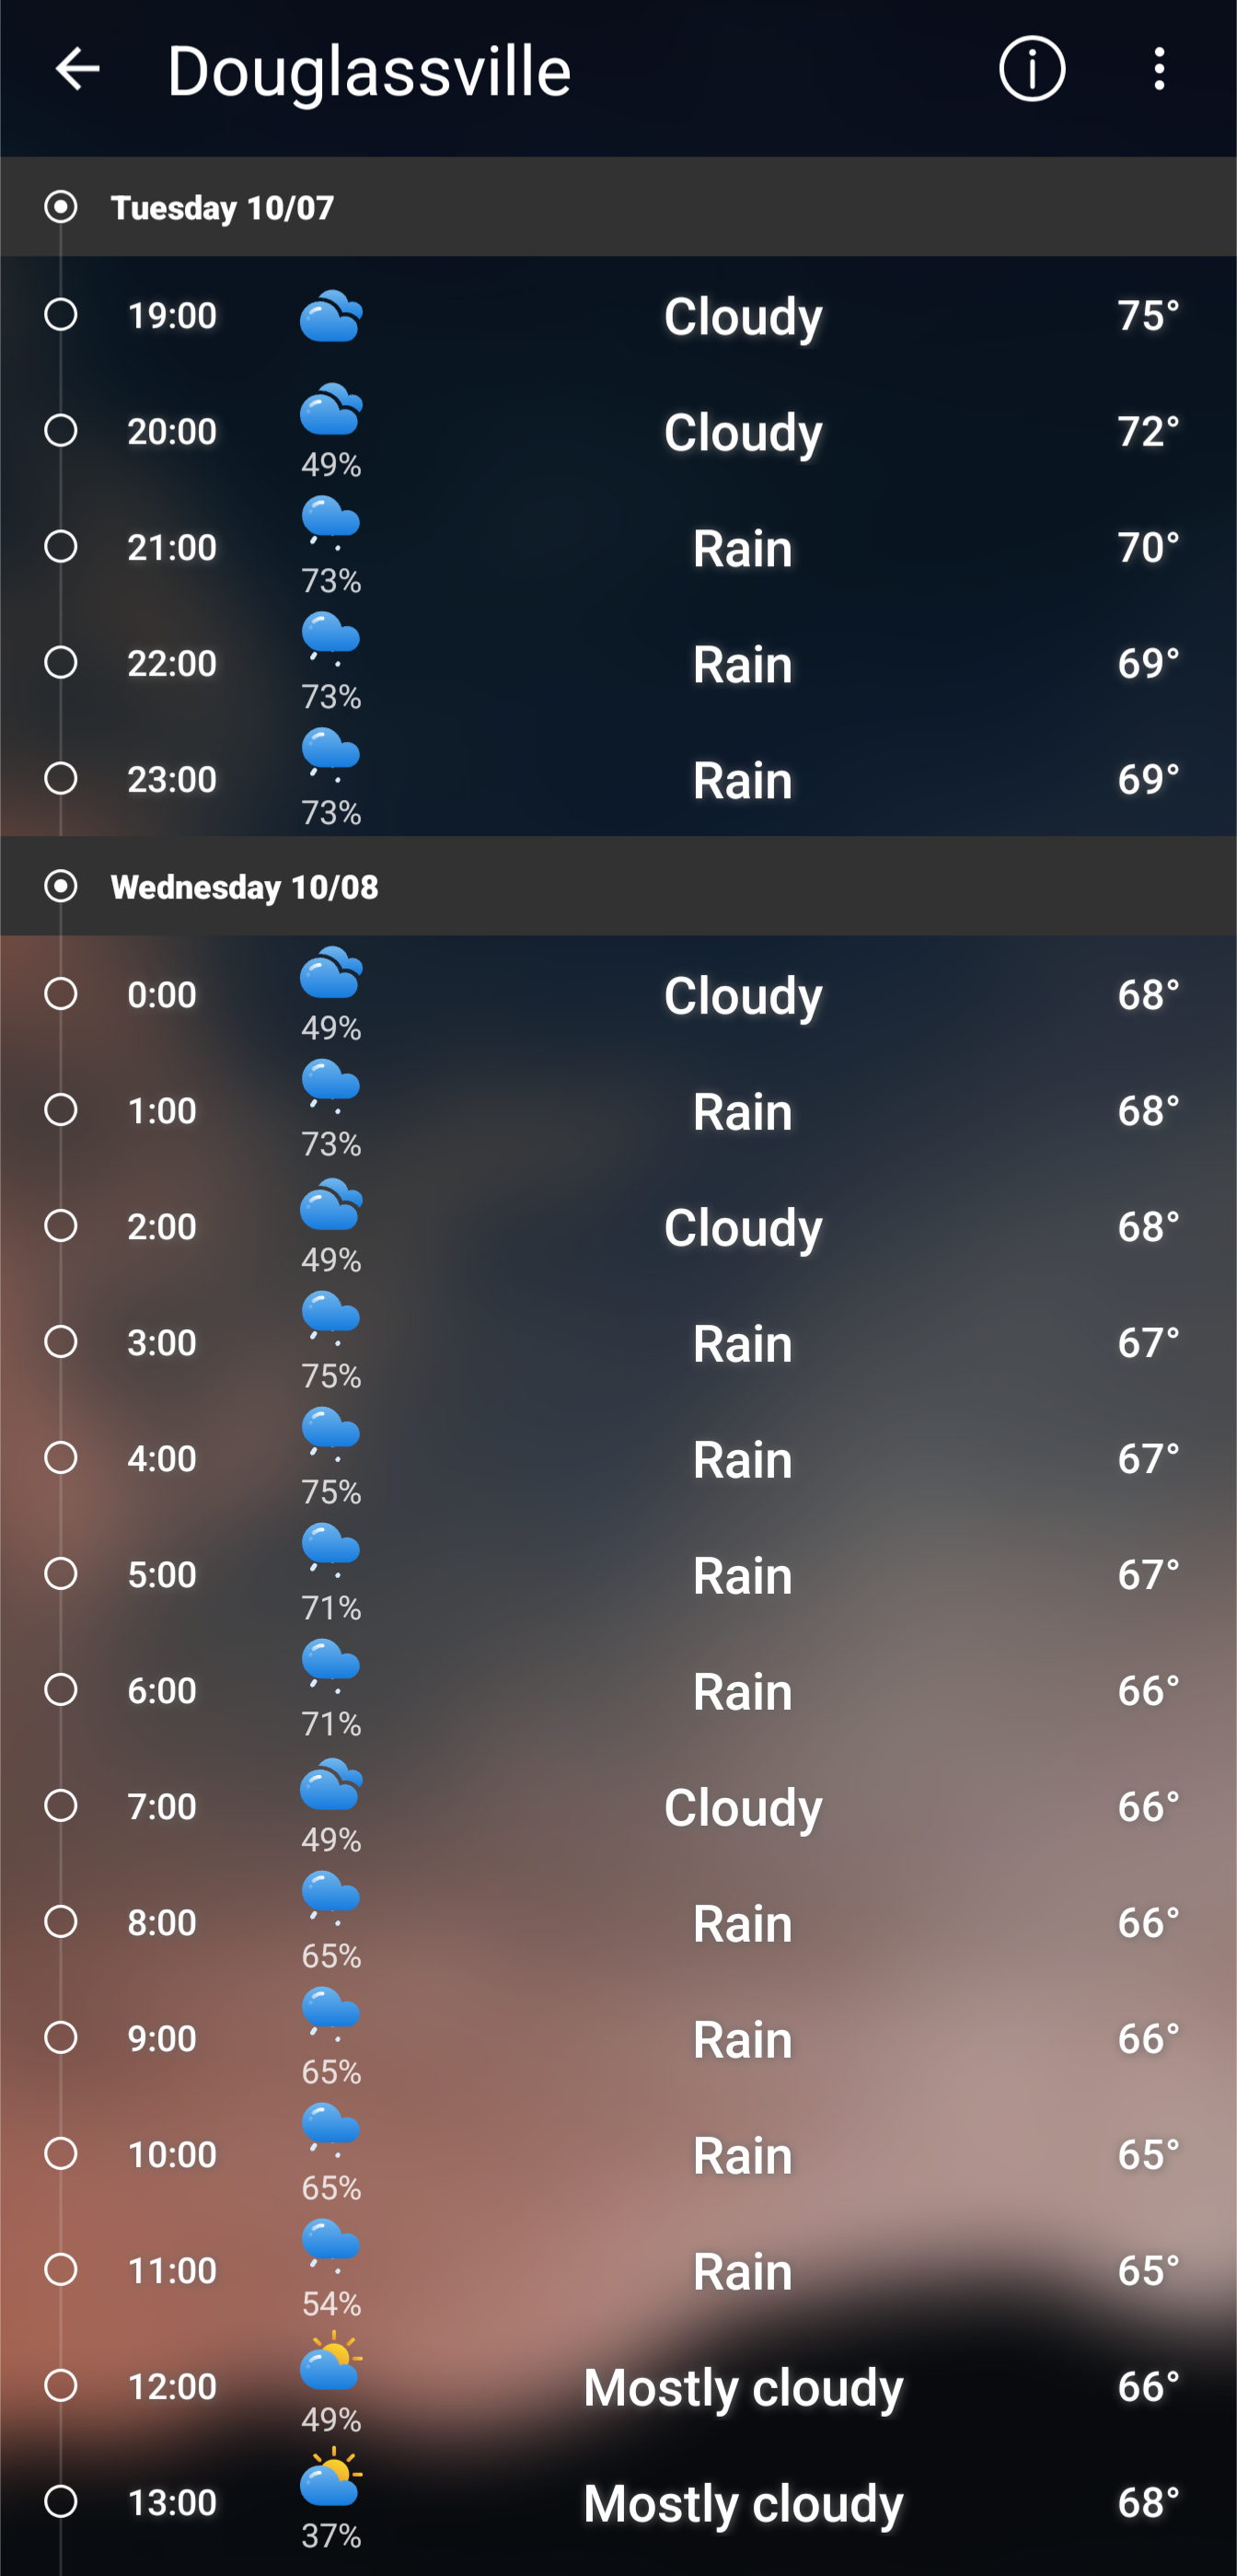Open the 7:00 Cloudy forecast row
Viewport: 1237px width, 2576px height.
tap(618, 1806)
